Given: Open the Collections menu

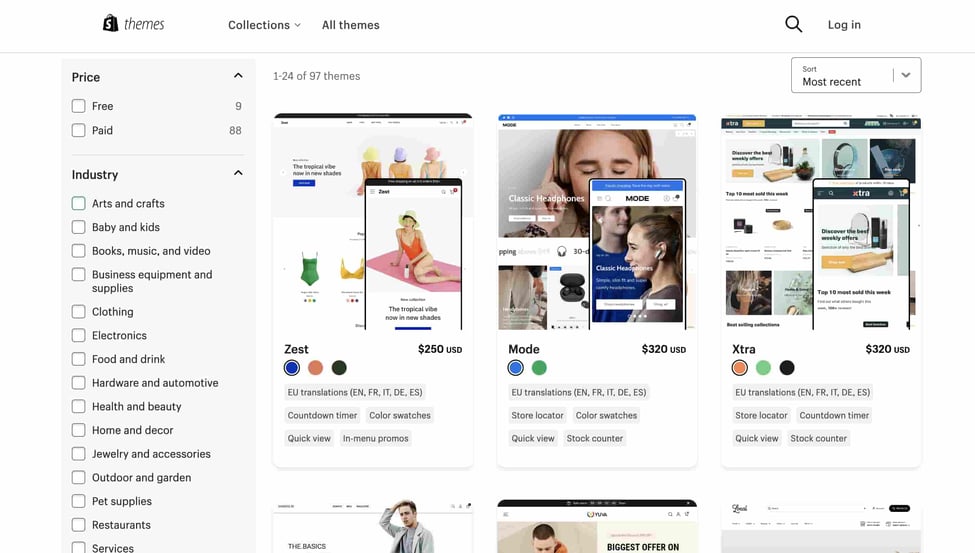Looking at the screenshot, I should tap(264, 25).
